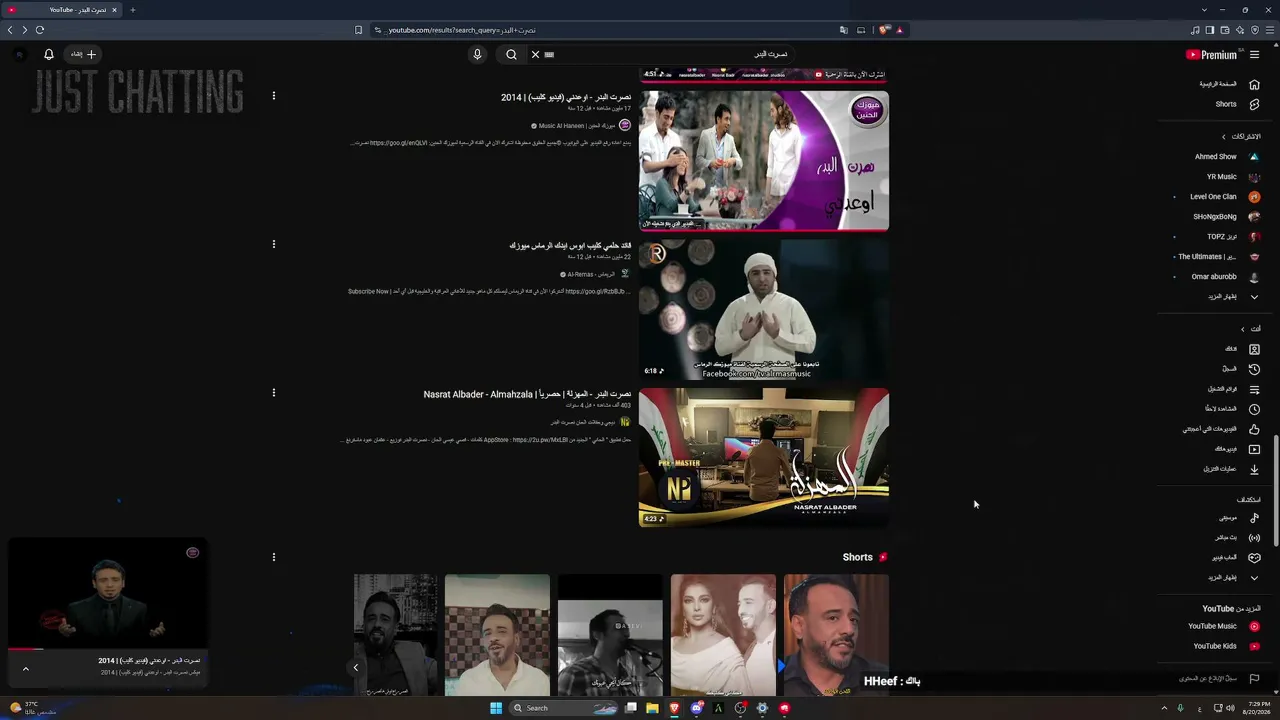Open YouTube Music link

pos(1223,627)
